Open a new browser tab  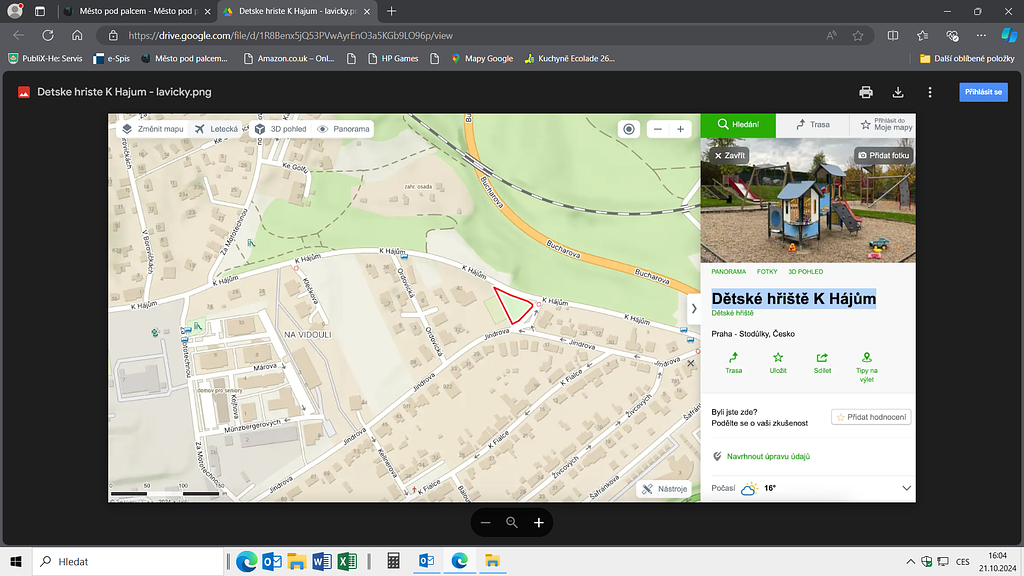pos(391,11)
